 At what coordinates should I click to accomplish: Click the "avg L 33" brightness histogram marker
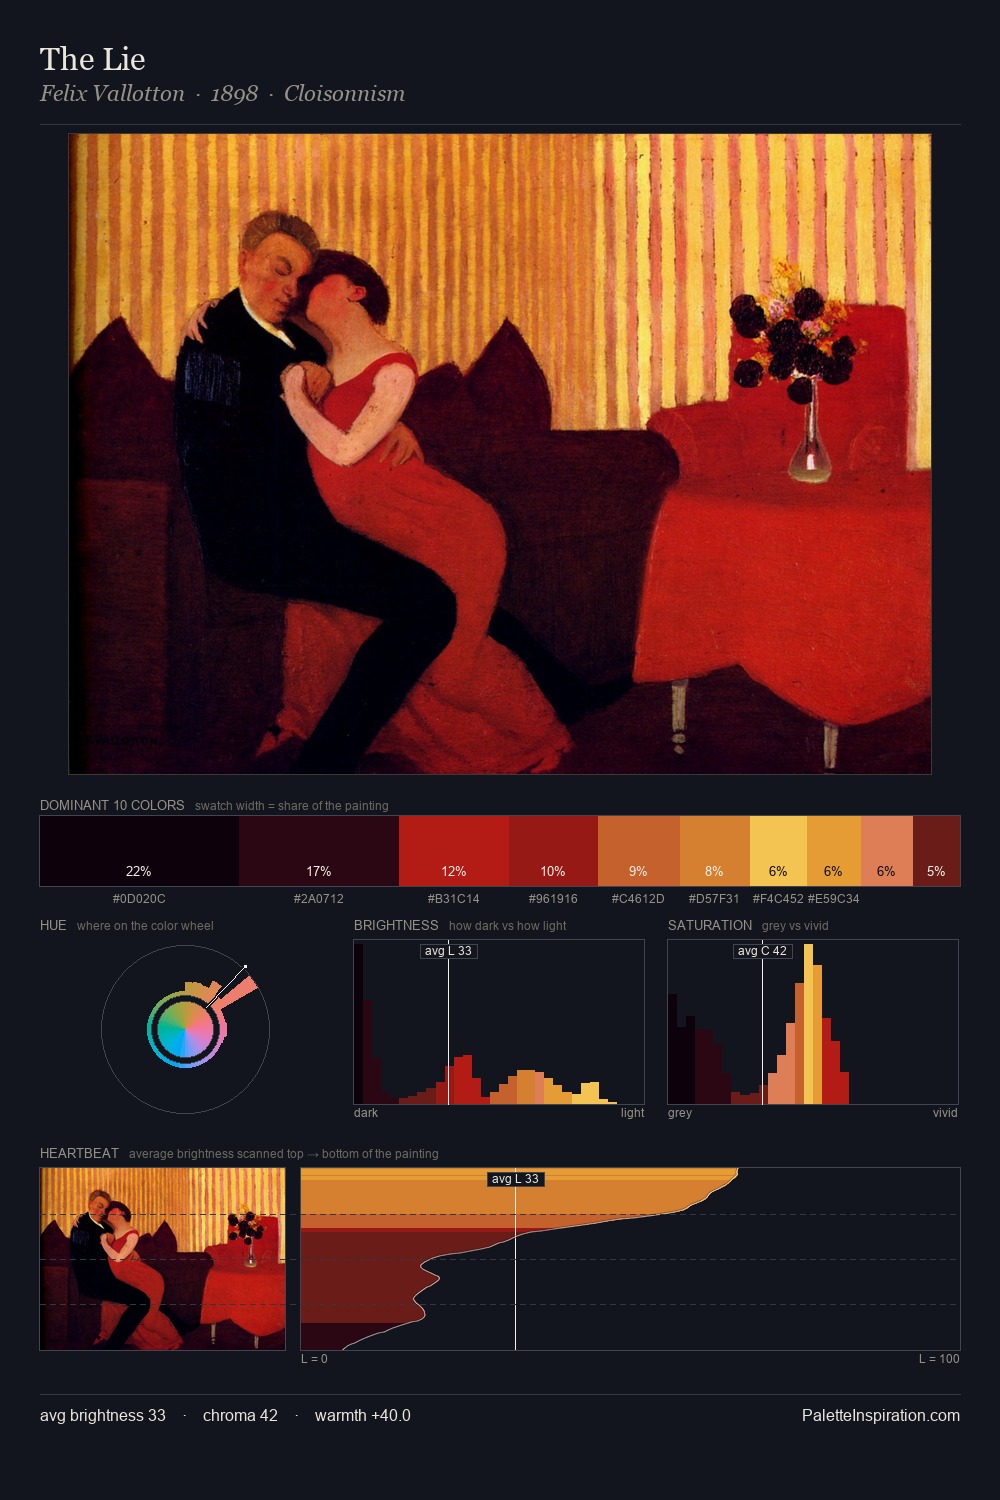pyautogui.click(x=449, y=951)
